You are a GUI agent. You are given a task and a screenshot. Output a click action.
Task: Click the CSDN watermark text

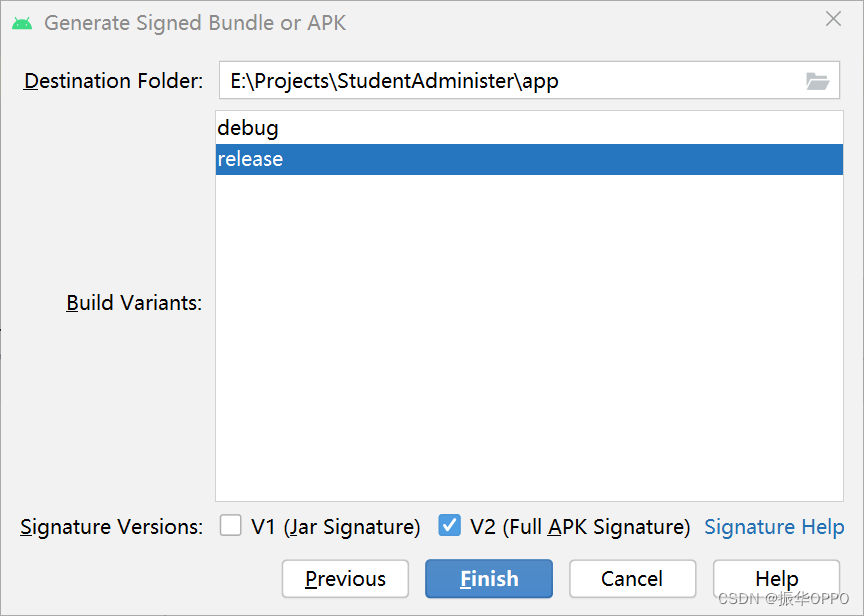click(786, 598)
